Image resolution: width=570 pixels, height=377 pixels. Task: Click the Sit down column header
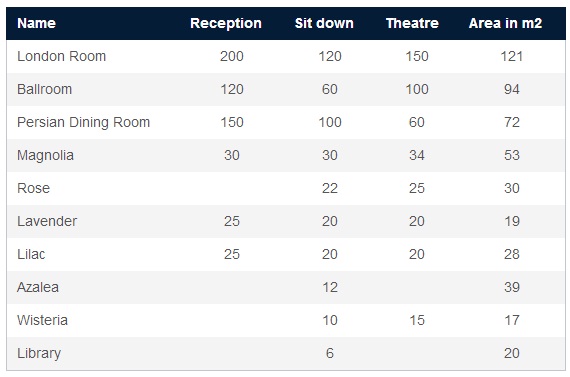(x=324, y=23)
